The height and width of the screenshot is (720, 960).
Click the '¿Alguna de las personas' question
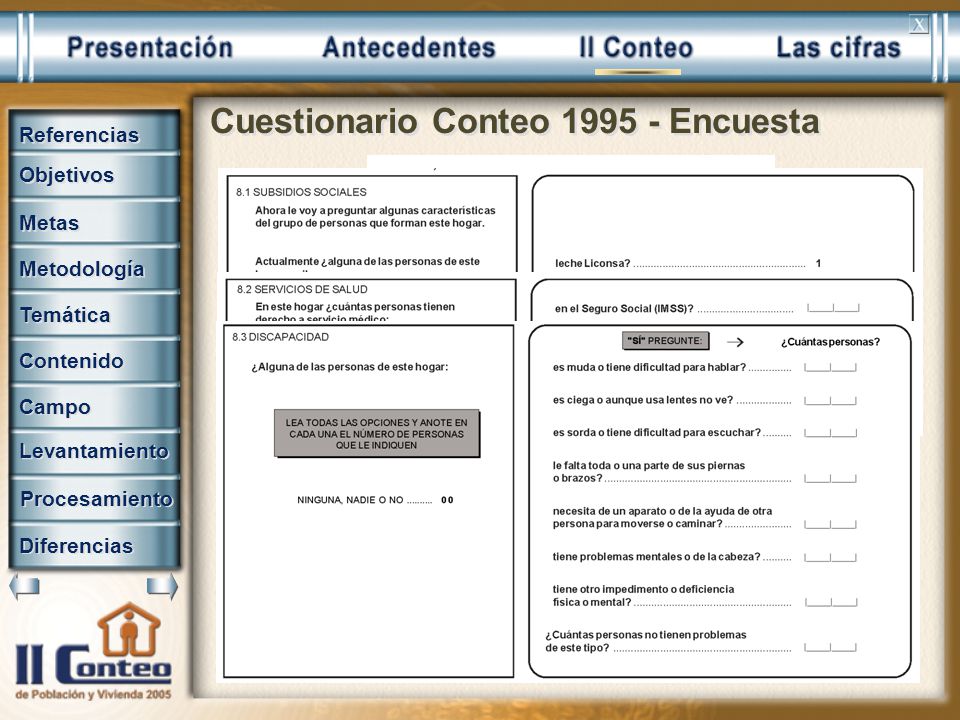coord(350,367)
